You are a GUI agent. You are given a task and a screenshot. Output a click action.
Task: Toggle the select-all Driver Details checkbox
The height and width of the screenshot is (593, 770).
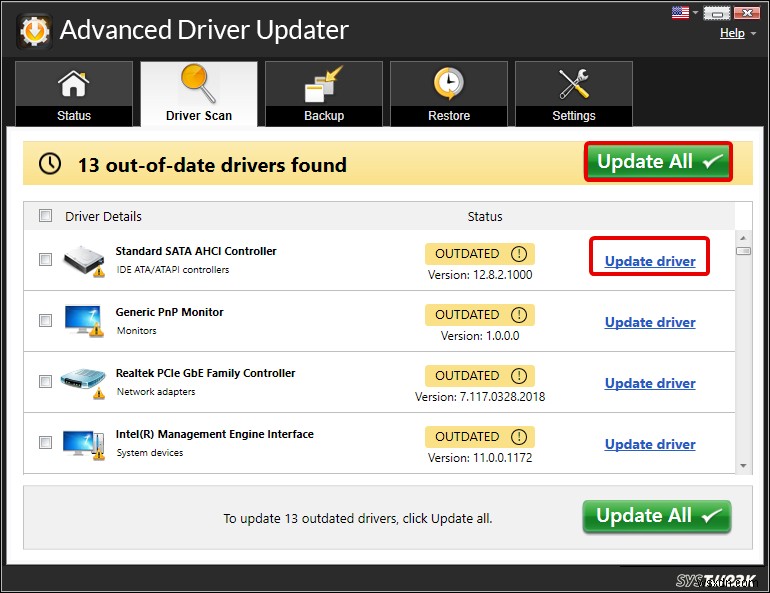click(45, 216)
